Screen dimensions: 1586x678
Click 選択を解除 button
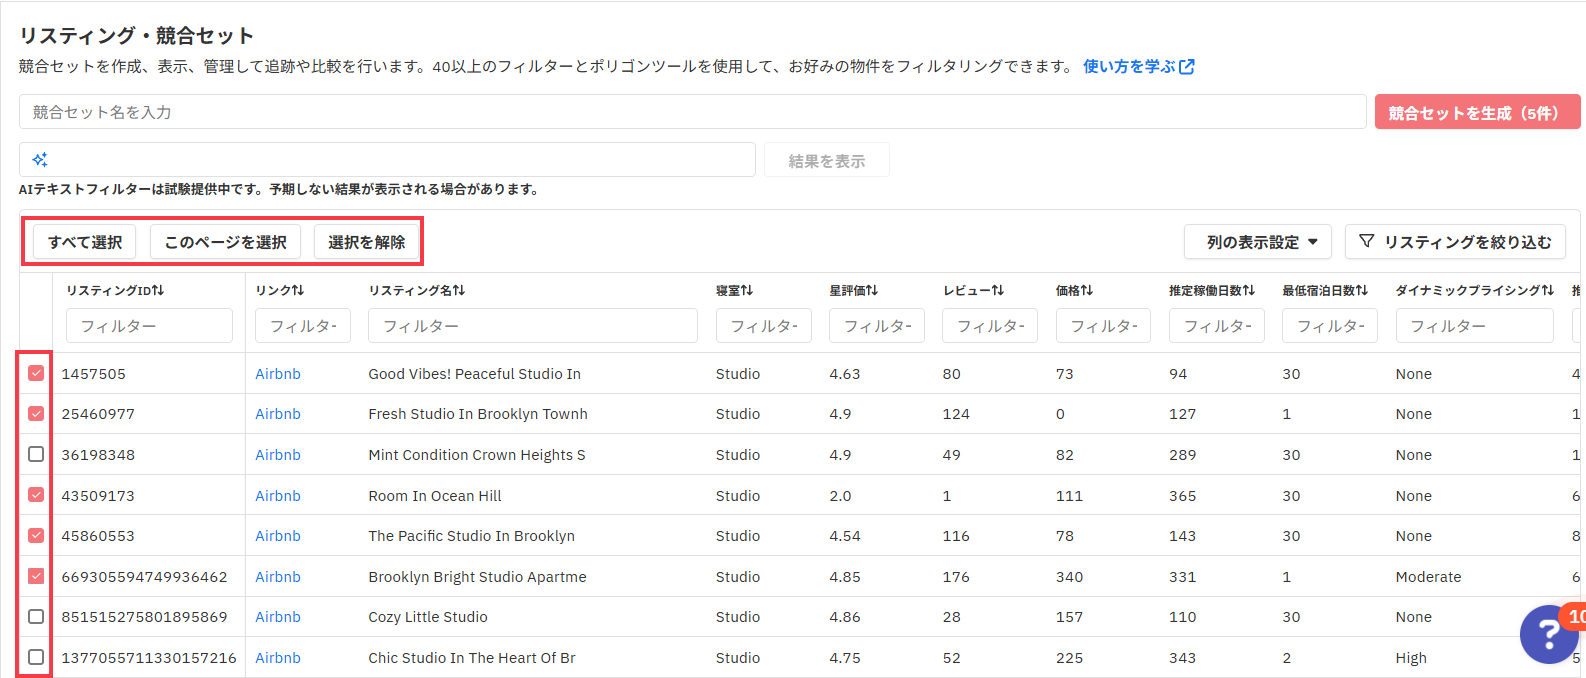coord(366,242)
